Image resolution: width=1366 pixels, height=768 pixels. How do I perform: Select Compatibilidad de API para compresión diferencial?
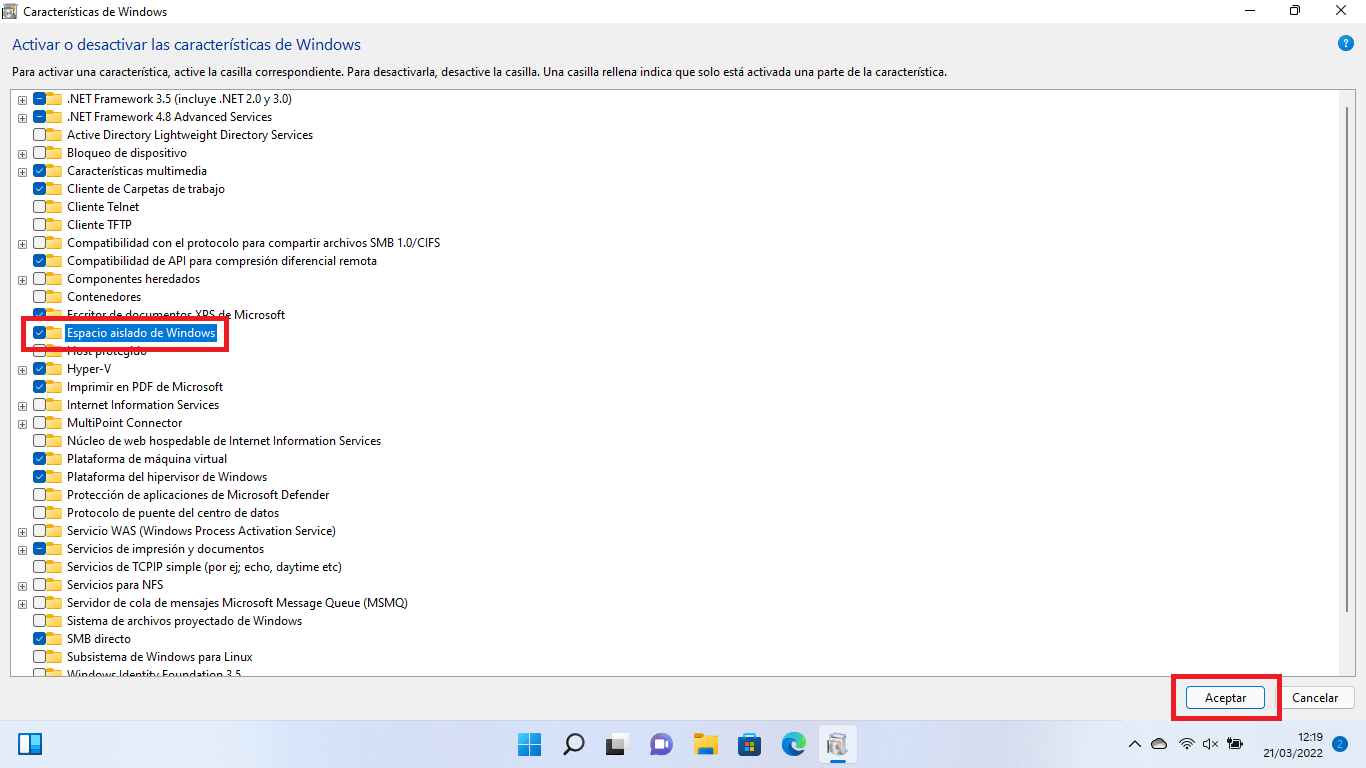pyautogui.click(x=222, y=261)
